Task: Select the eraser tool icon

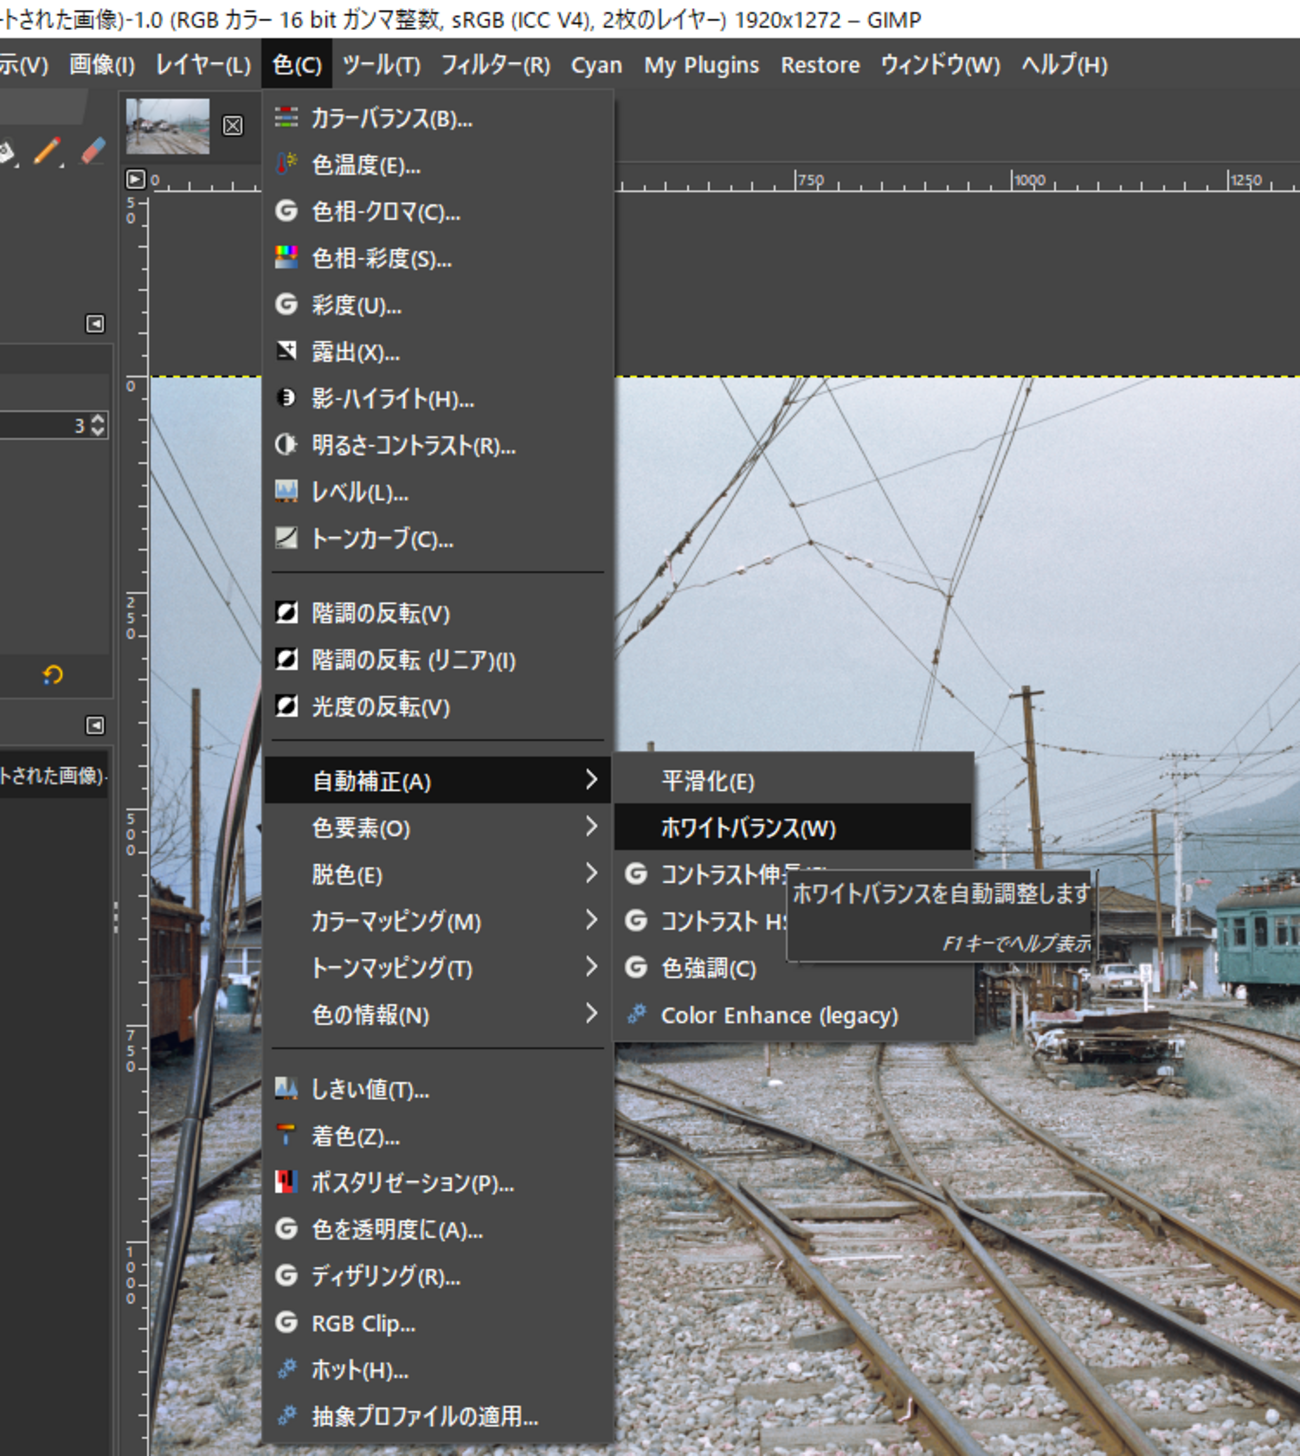Action: (x=92, y=151)
